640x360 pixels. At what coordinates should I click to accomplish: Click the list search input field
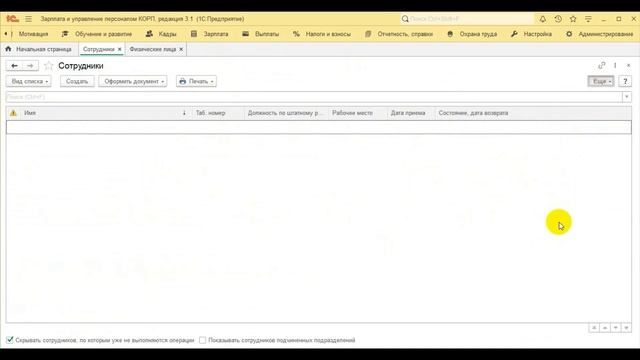click(x=314, y=97)
